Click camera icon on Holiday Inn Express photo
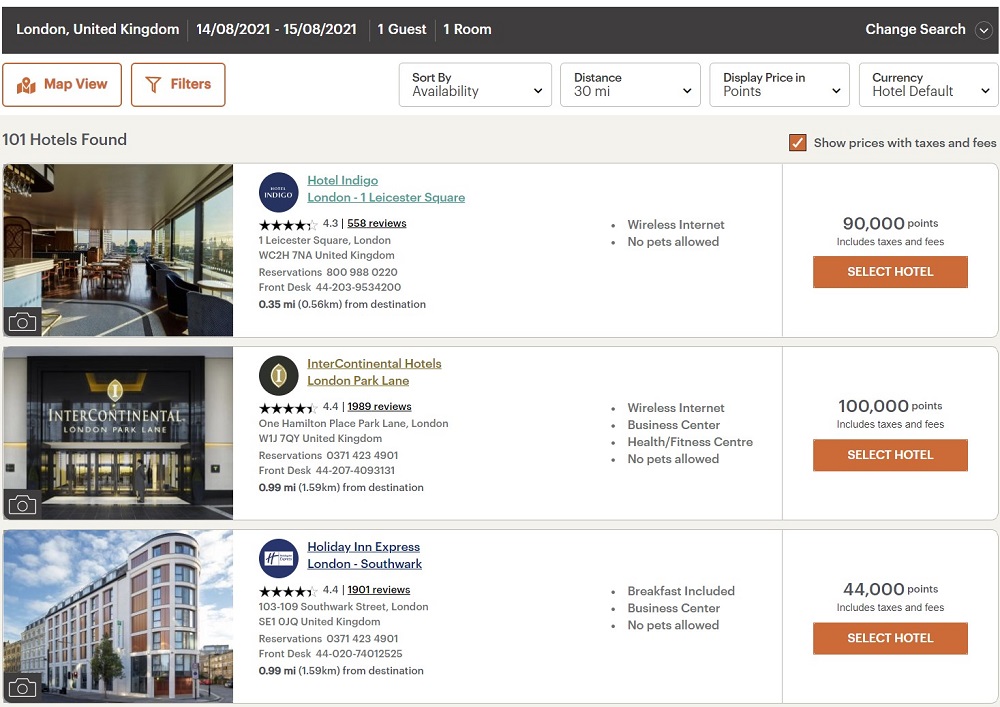Screen dimensions: 1000x707 [x=22, y=688]
